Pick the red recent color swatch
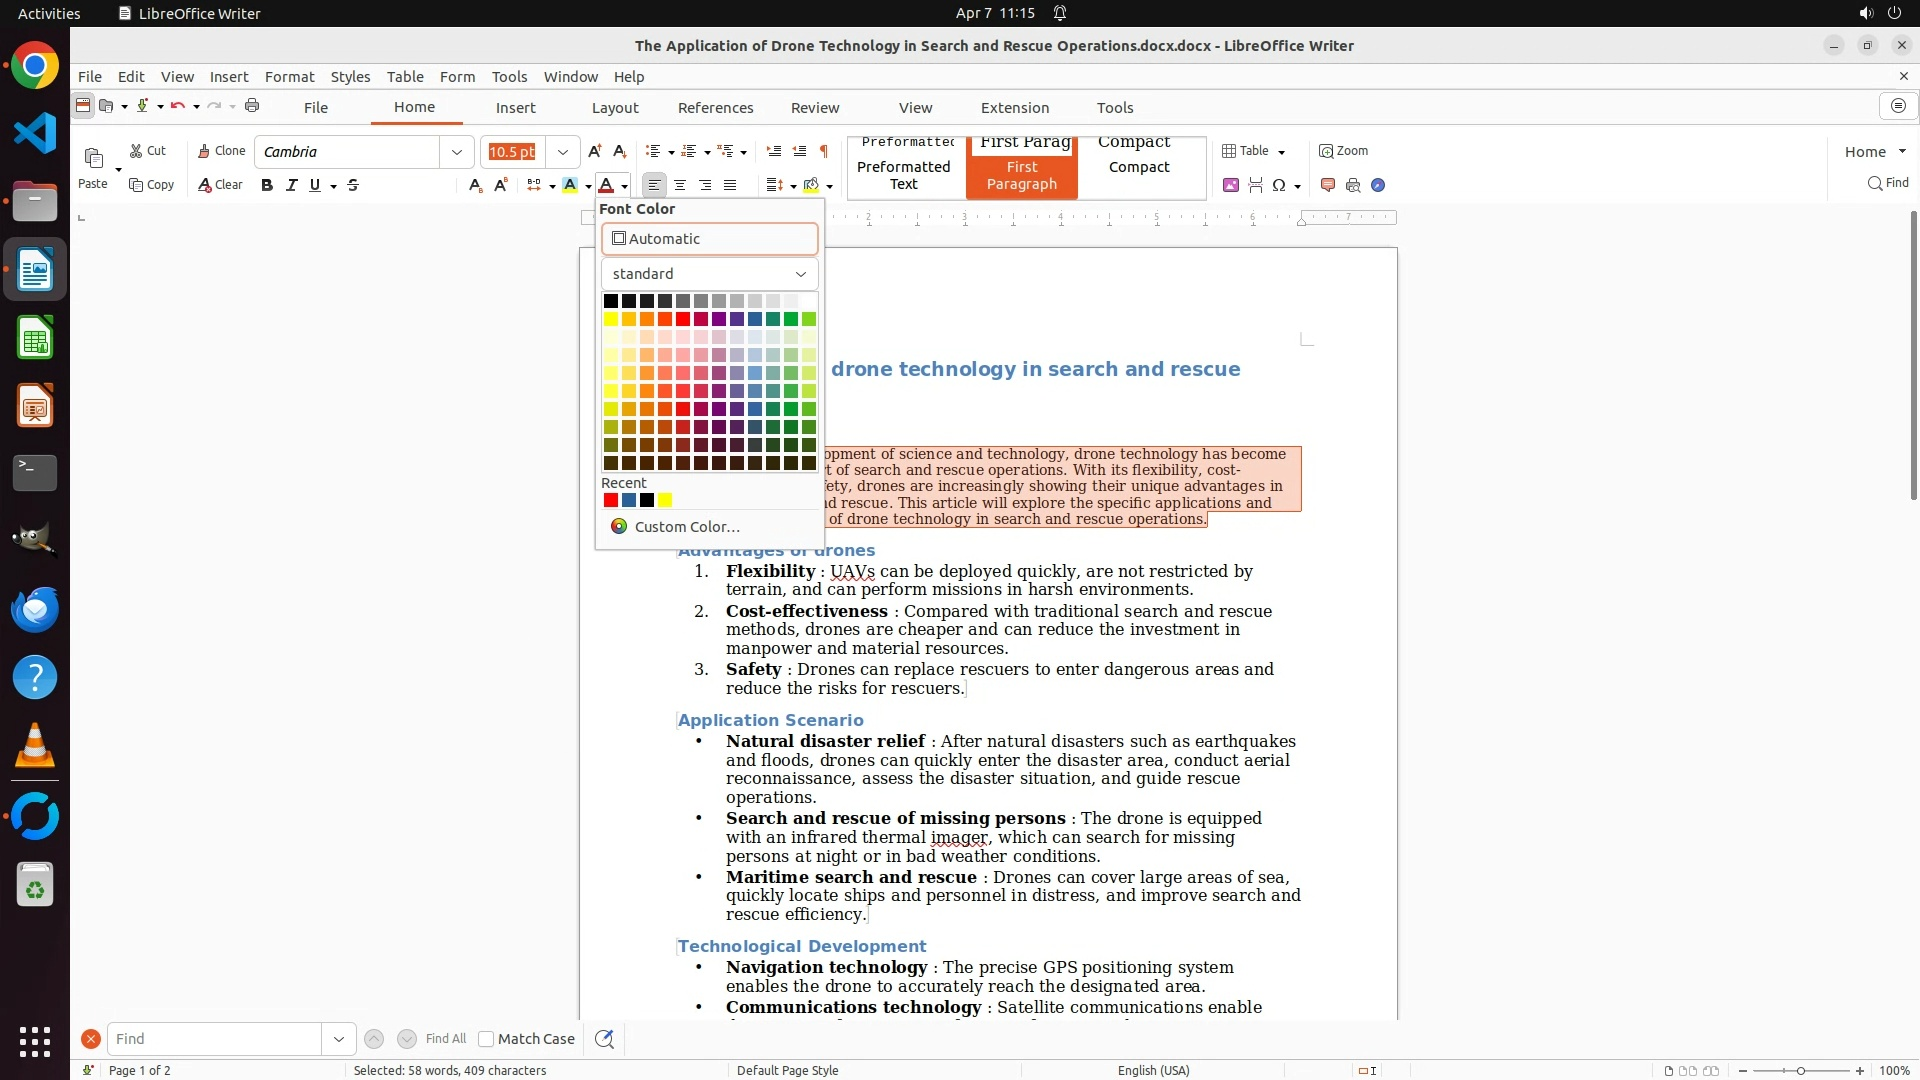This screenshot has width=1920, height=1080. click(x=611, y=500)
